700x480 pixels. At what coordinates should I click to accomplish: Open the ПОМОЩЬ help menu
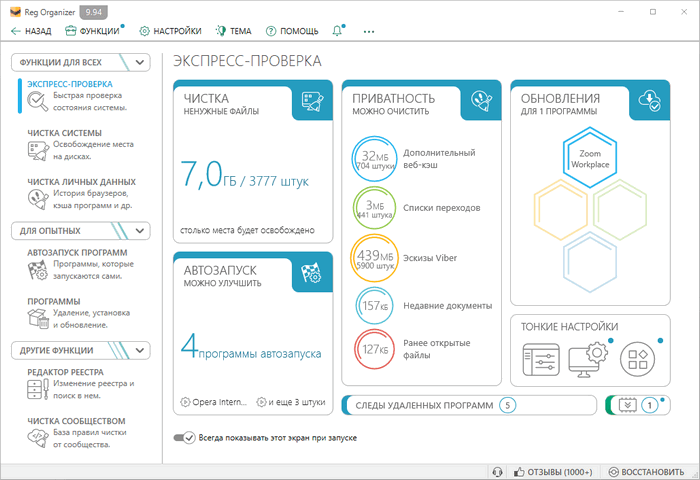click(292, 31)
